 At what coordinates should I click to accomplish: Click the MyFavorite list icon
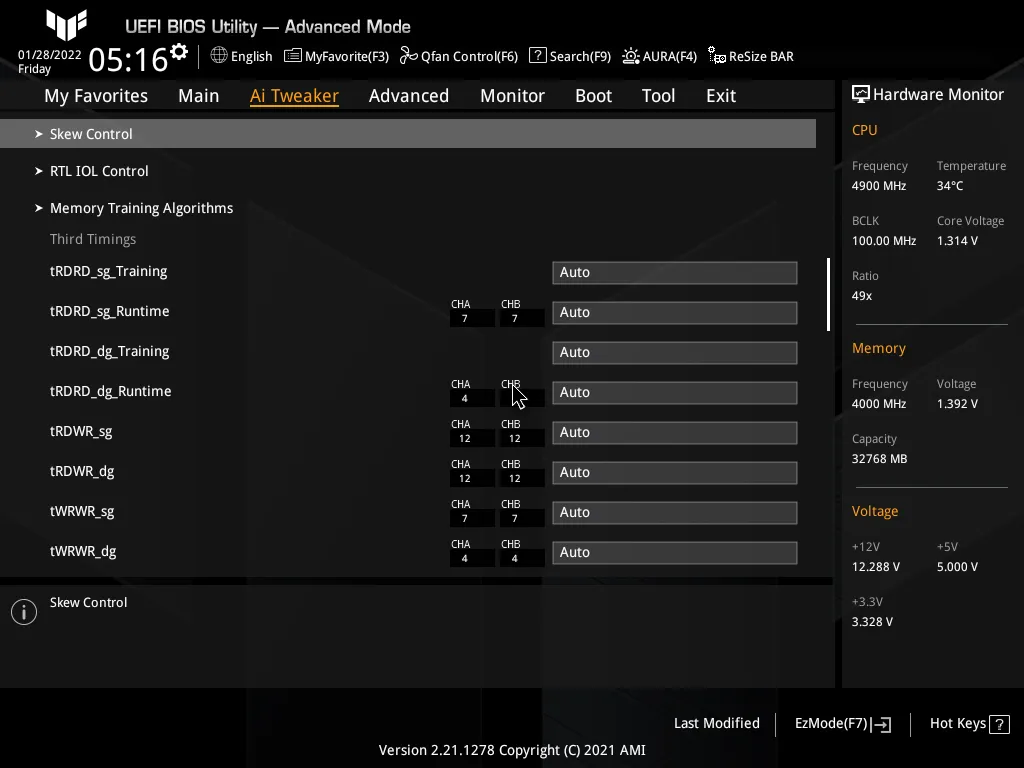[293, 56]
